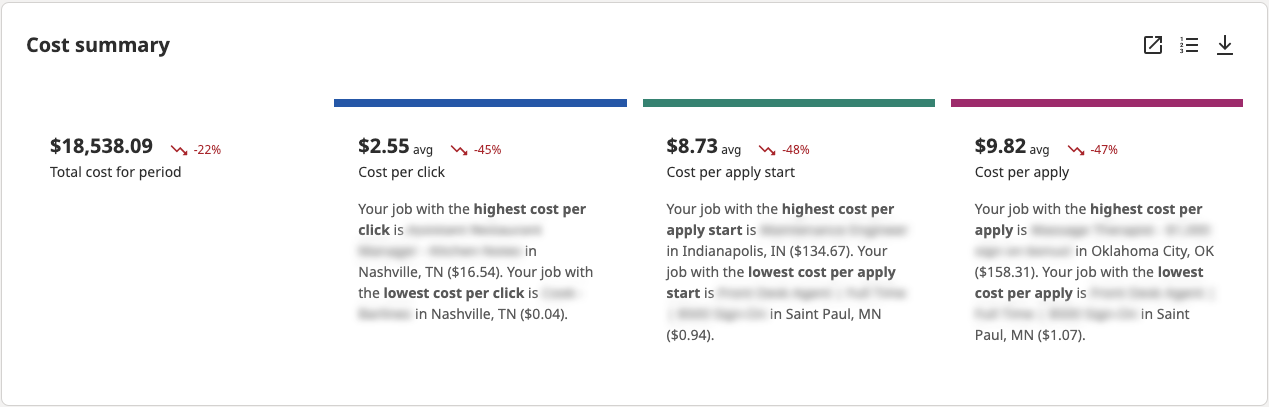Viewport: 1269px width, 407px height.
Task: Select the $18,538.09 total cost figure
Action: (x=101, y=146)
